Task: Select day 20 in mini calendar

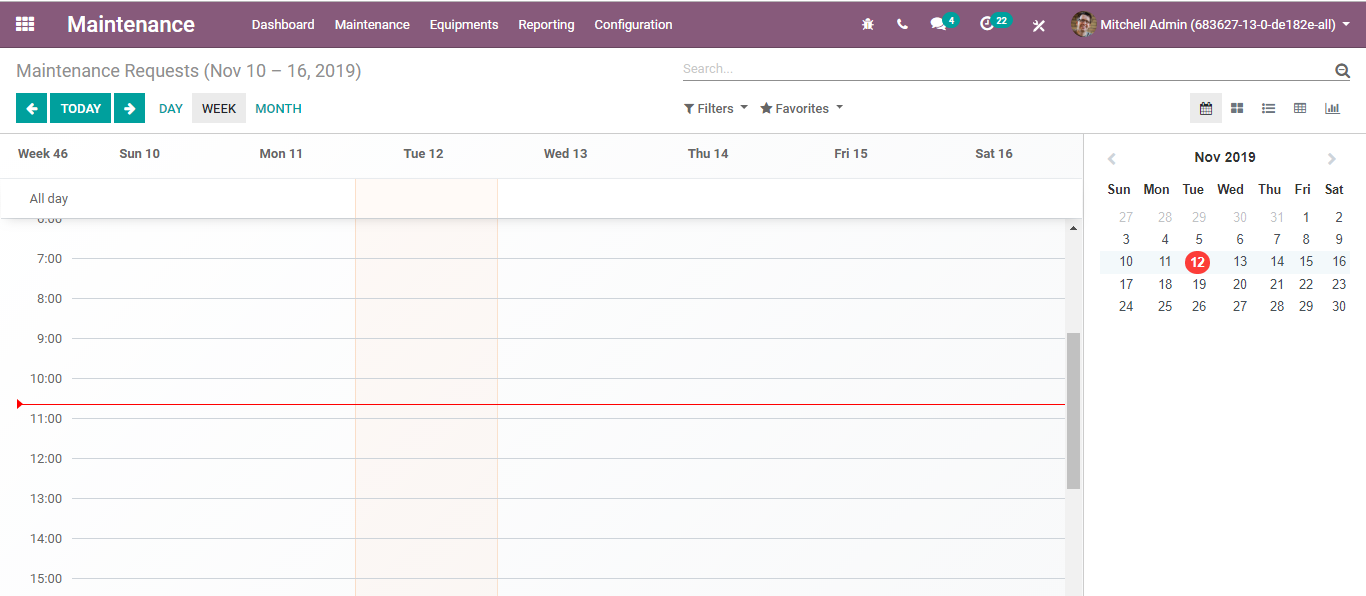Action: [1240, 284]
